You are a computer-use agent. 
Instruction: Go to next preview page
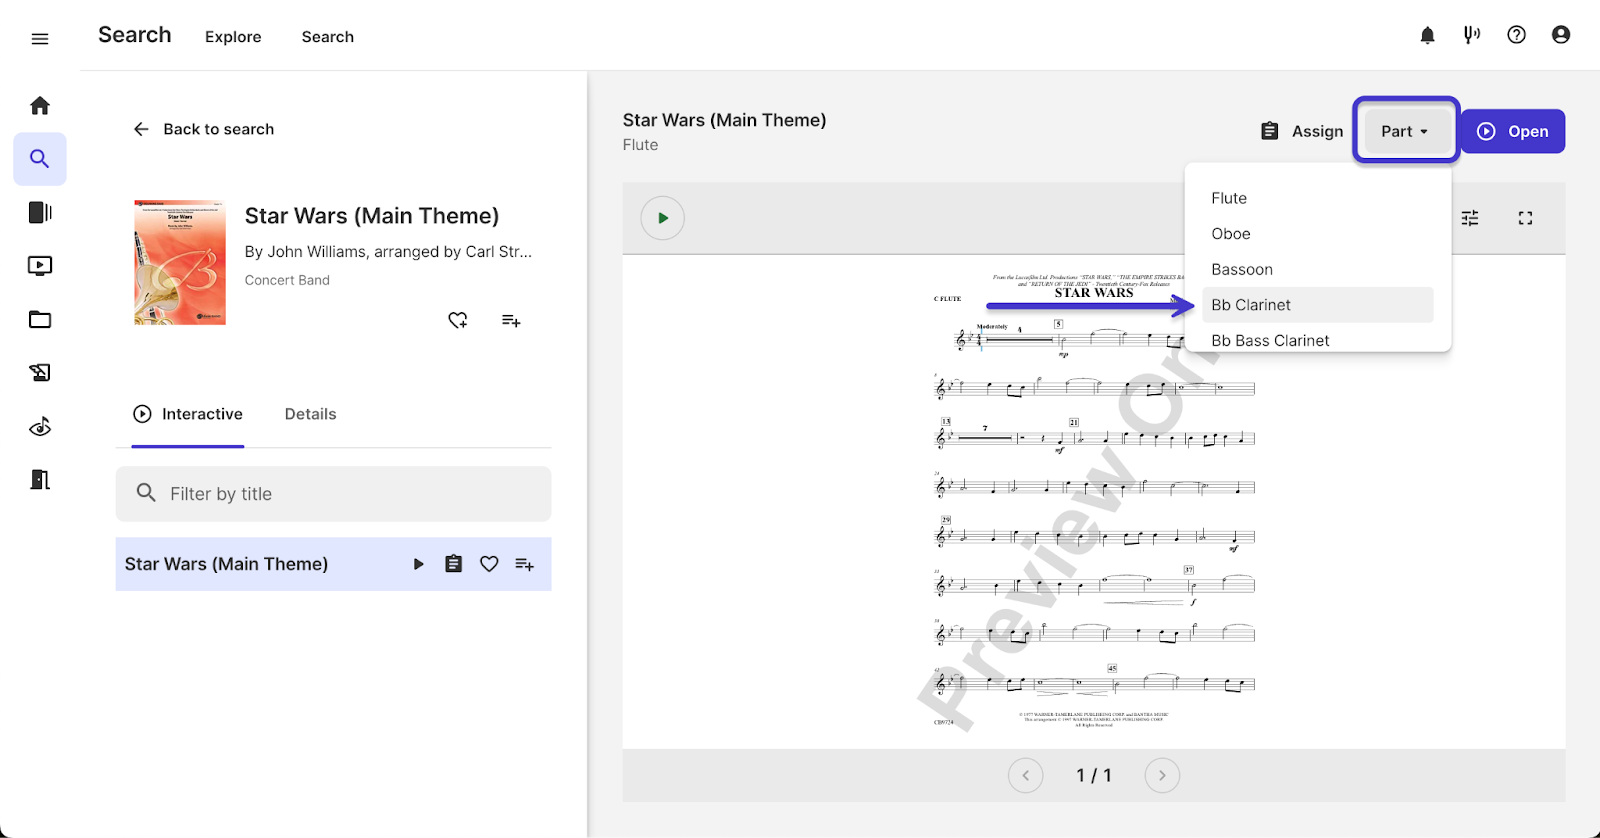click(x=1162, y=775)
